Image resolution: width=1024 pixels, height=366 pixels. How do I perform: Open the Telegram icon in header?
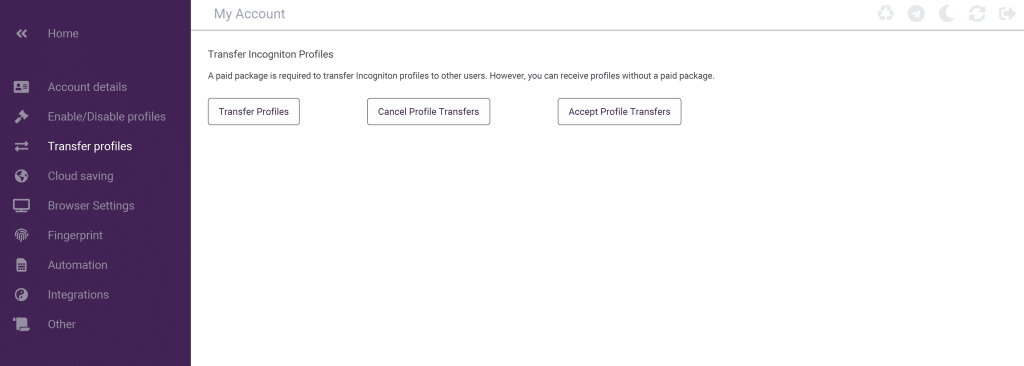click(916, 14)
